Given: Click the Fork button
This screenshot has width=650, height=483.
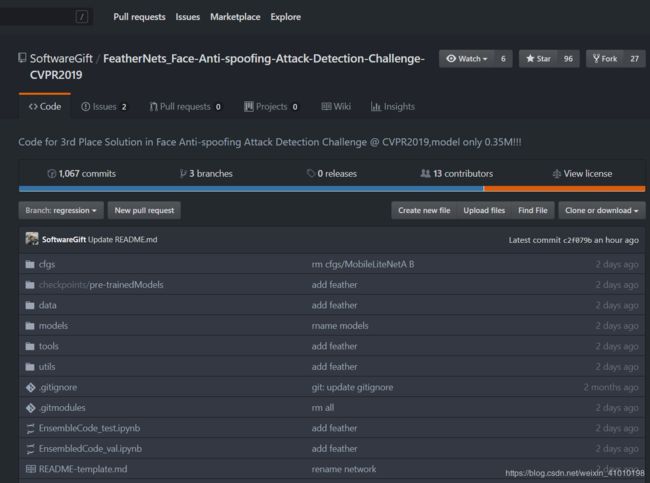Looking at the screenshot, I should click(x=605, y=59).
